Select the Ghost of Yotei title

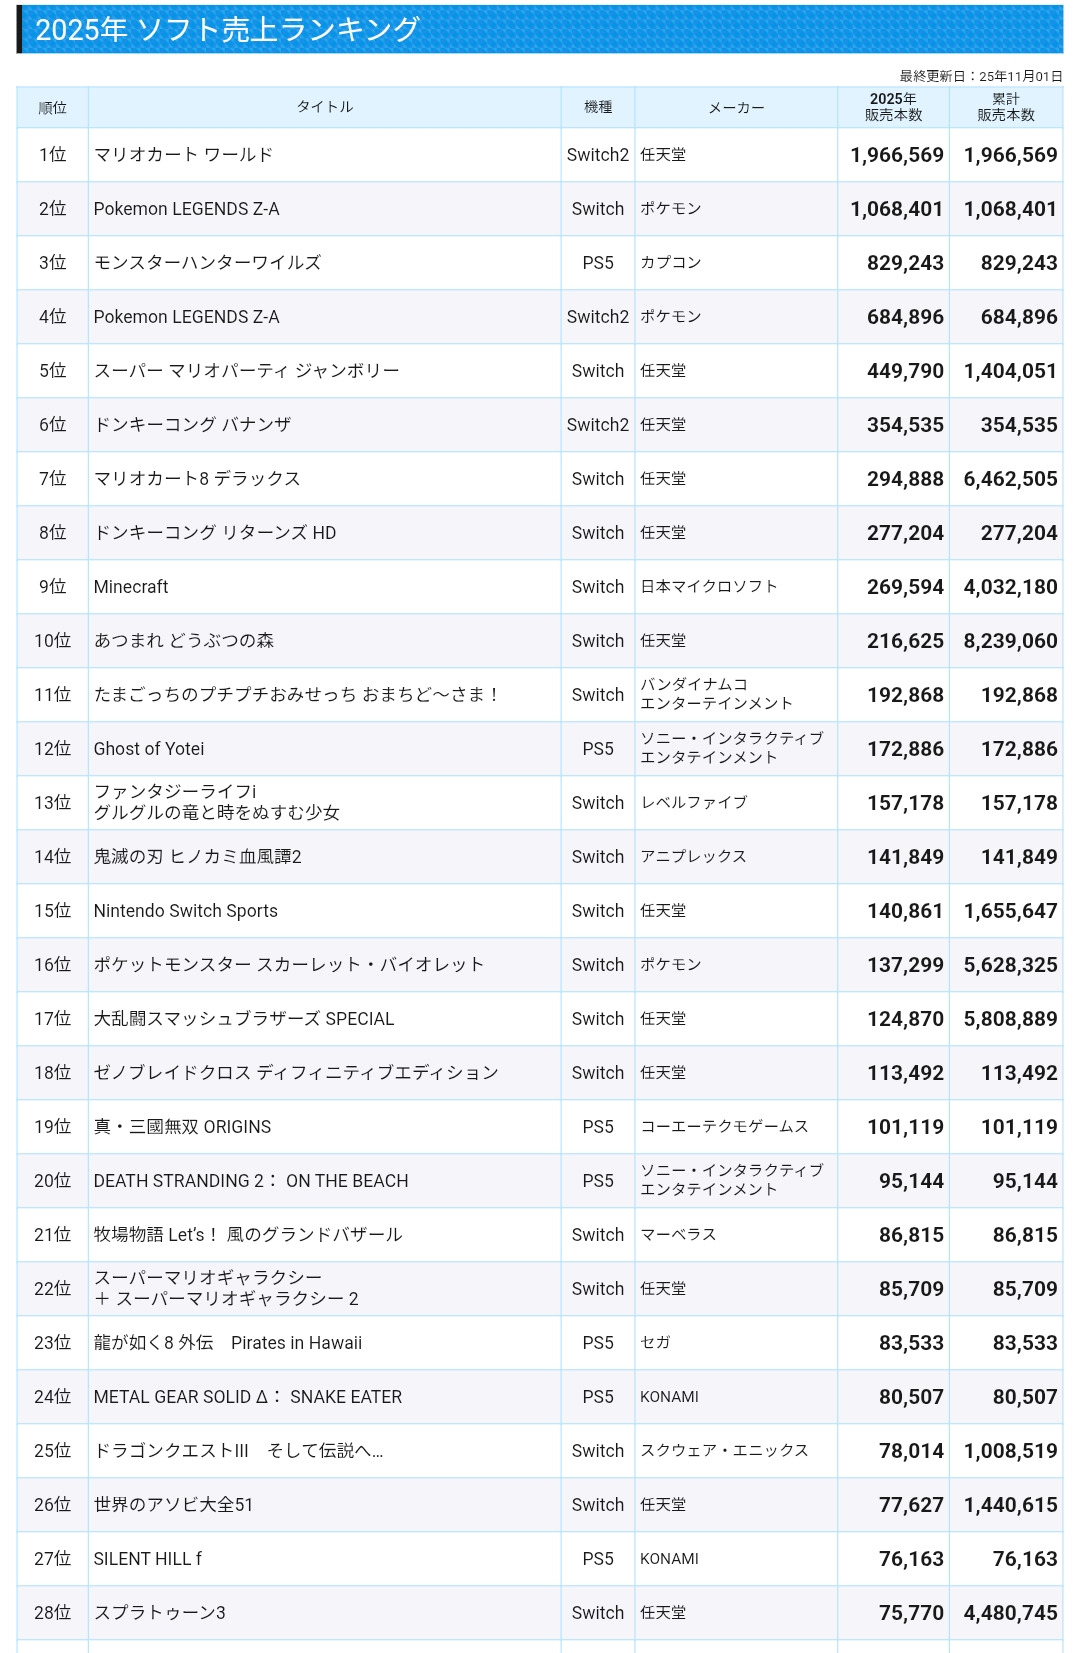[149, 749]
